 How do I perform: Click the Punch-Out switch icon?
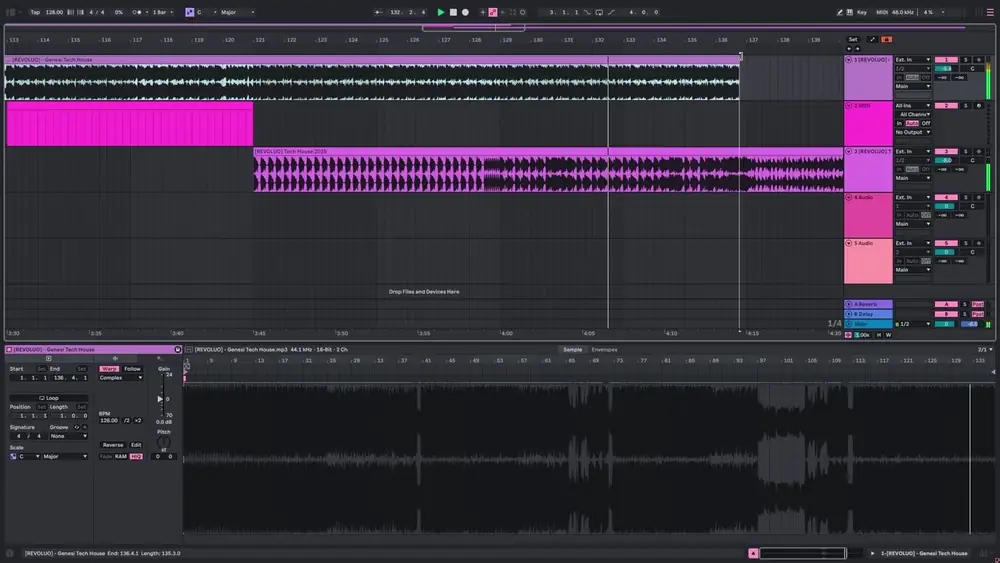[x=611, y=12]
